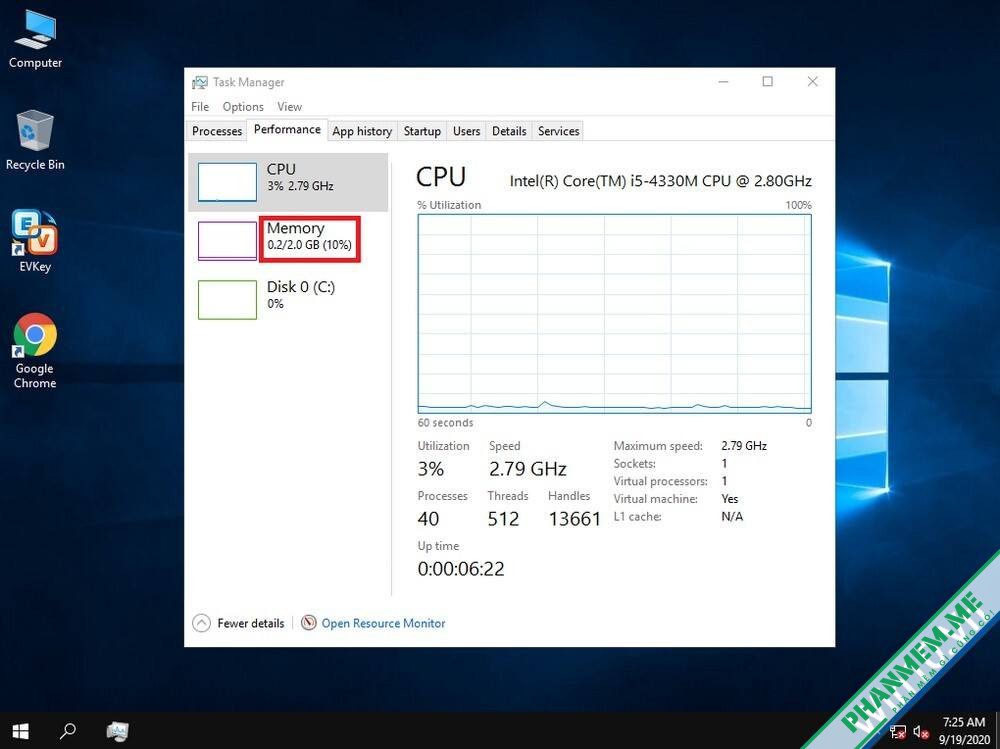Open Resource Monitor link

point(383,623)
